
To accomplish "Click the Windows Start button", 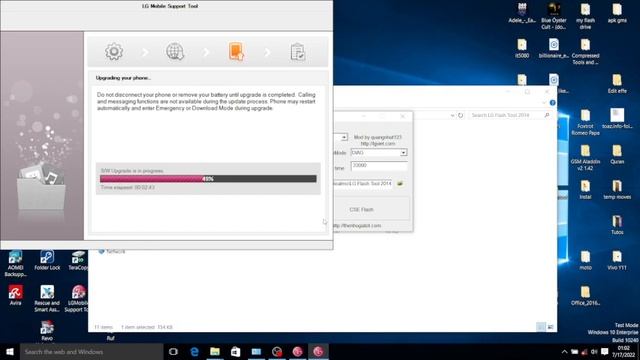I will click(x=10, y=351).
